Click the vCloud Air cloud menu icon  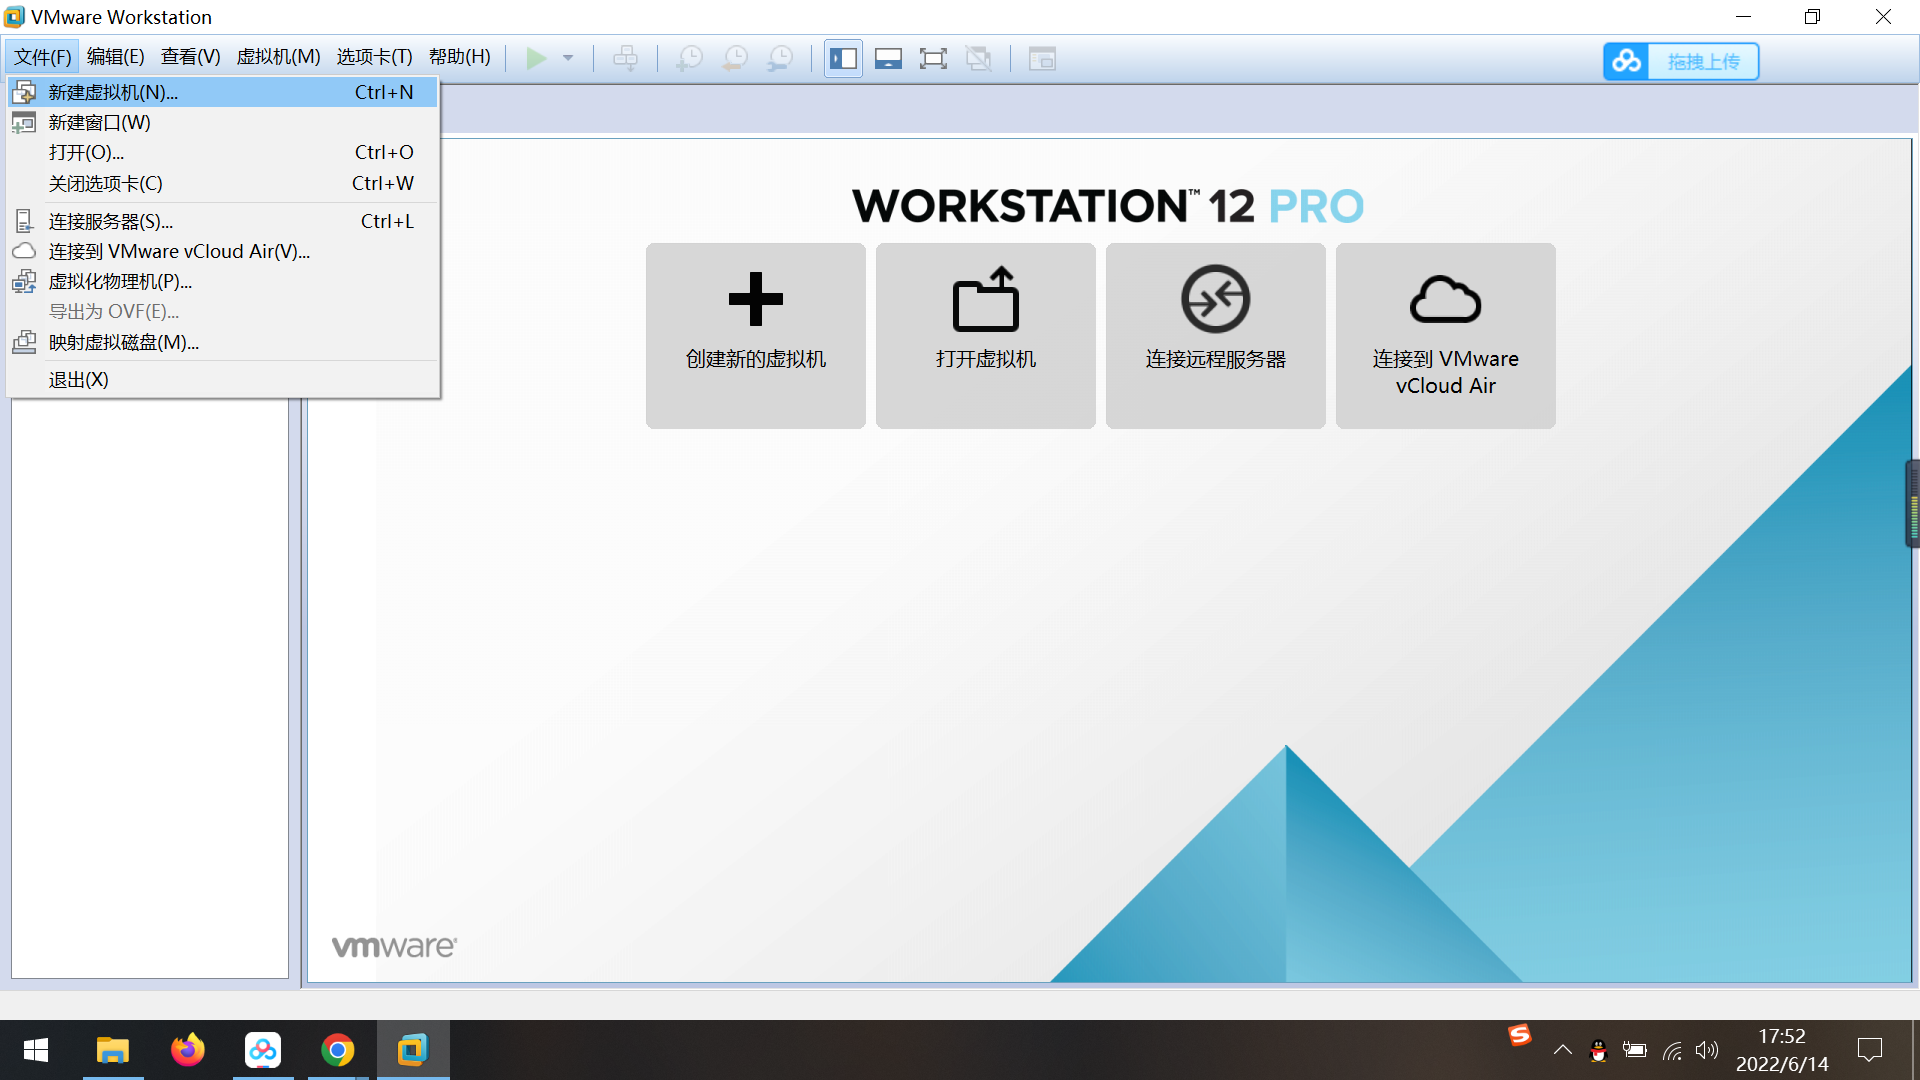click(x=24, y=251)
